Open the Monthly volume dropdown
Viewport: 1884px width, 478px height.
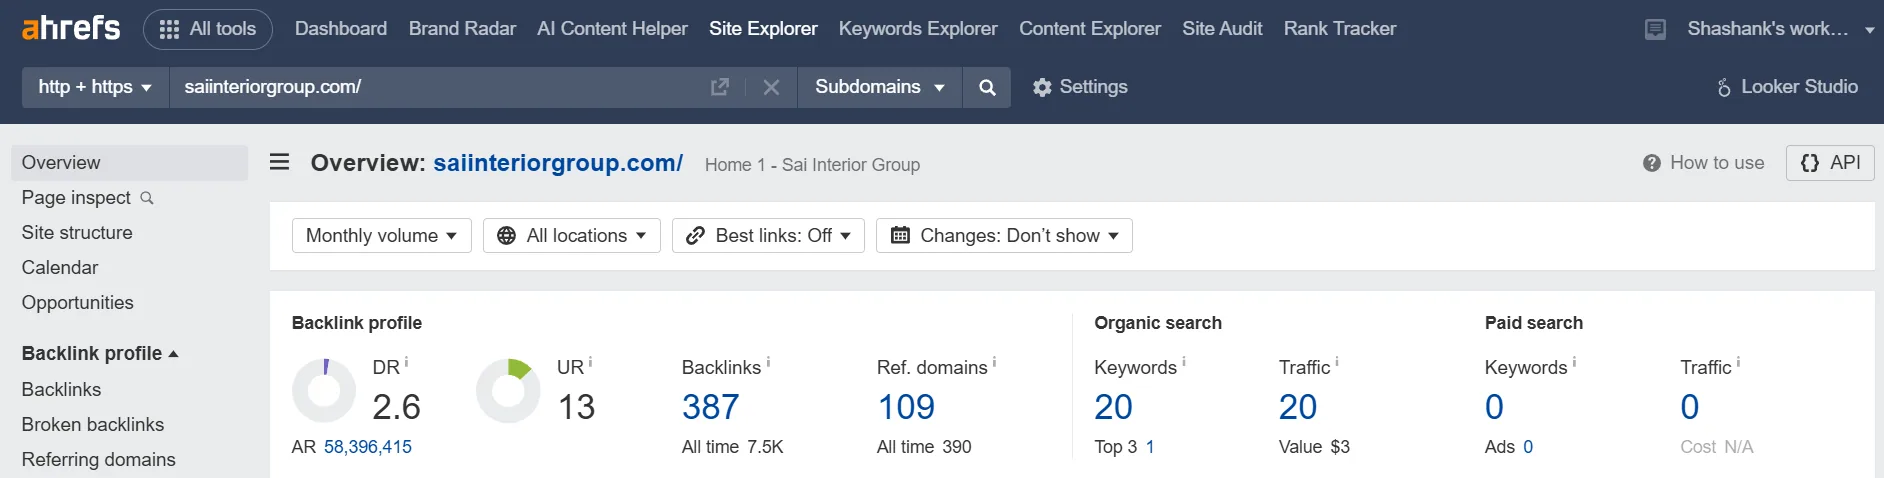click(382, 236)
